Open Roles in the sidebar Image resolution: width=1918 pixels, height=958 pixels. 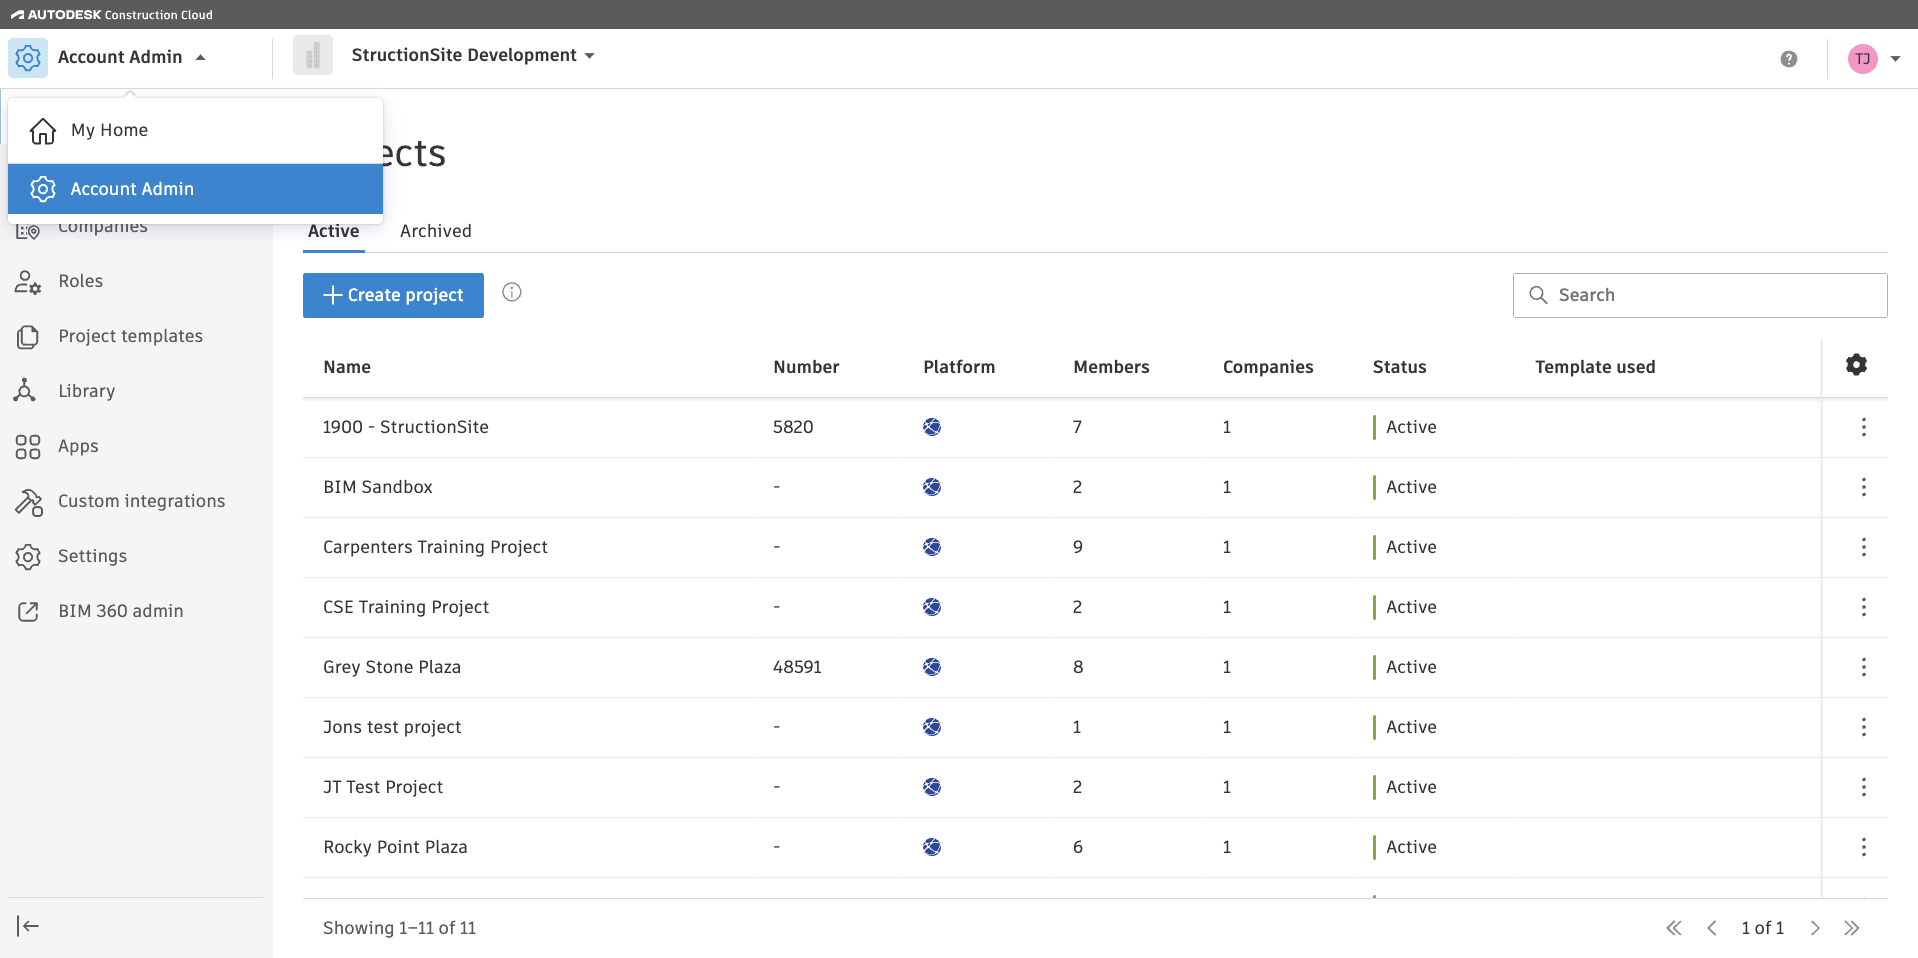[80, 282]
